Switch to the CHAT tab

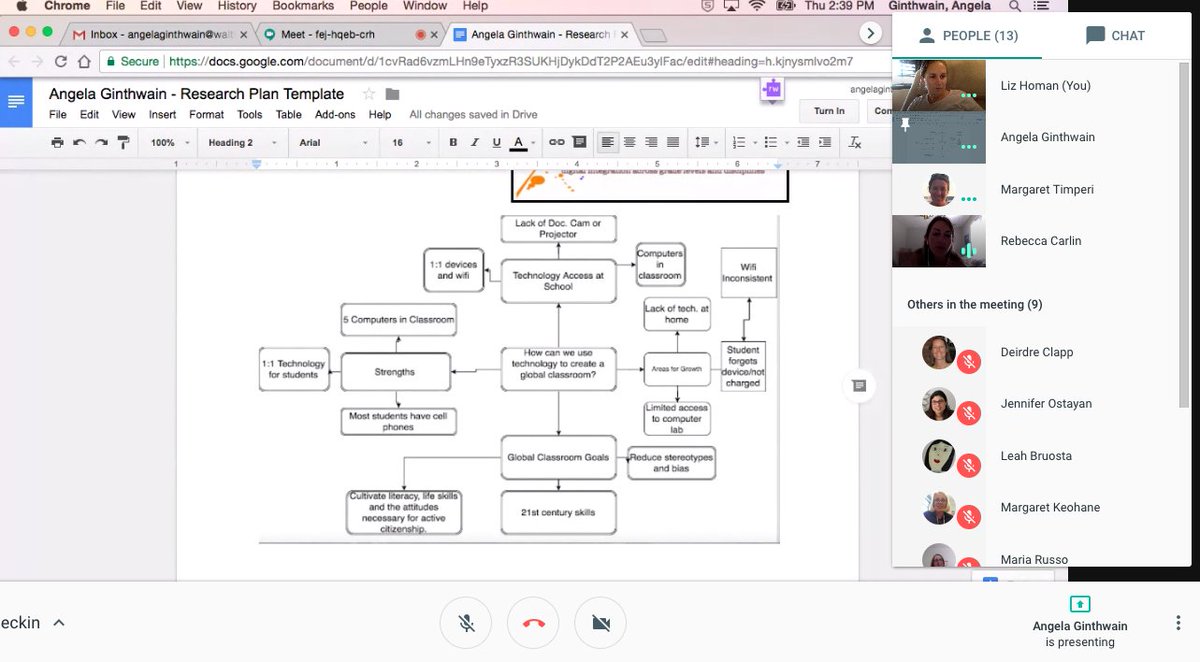[x=1117, y=36]
